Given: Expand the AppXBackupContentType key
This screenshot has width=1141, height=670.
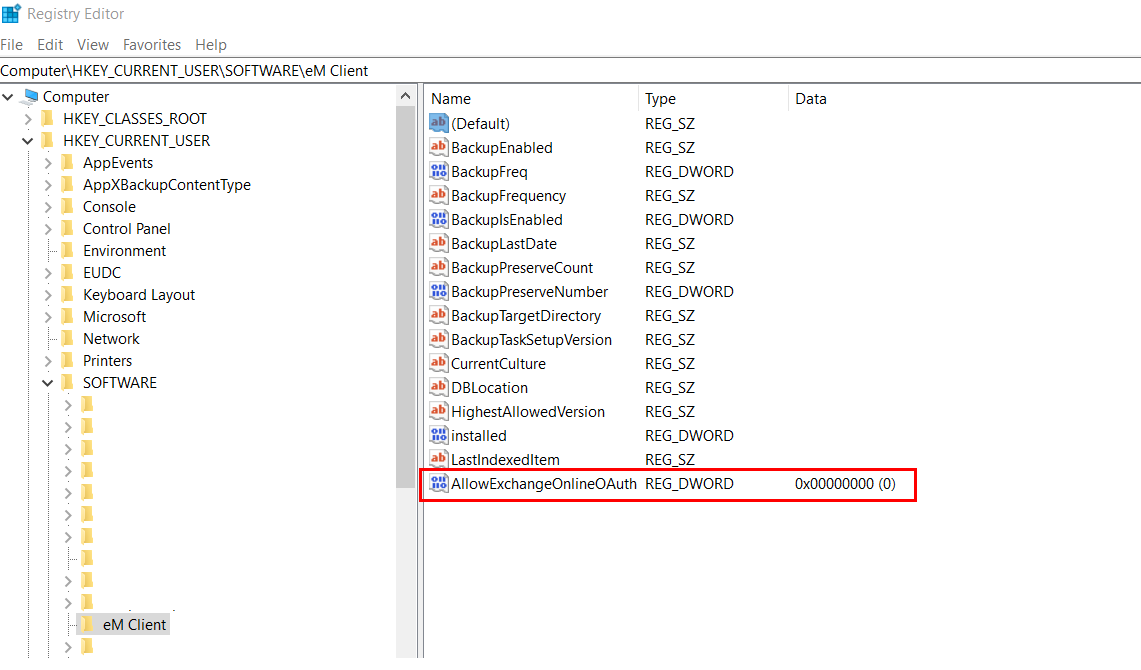Looking at the screenshot, I should (x=48, y=185).
